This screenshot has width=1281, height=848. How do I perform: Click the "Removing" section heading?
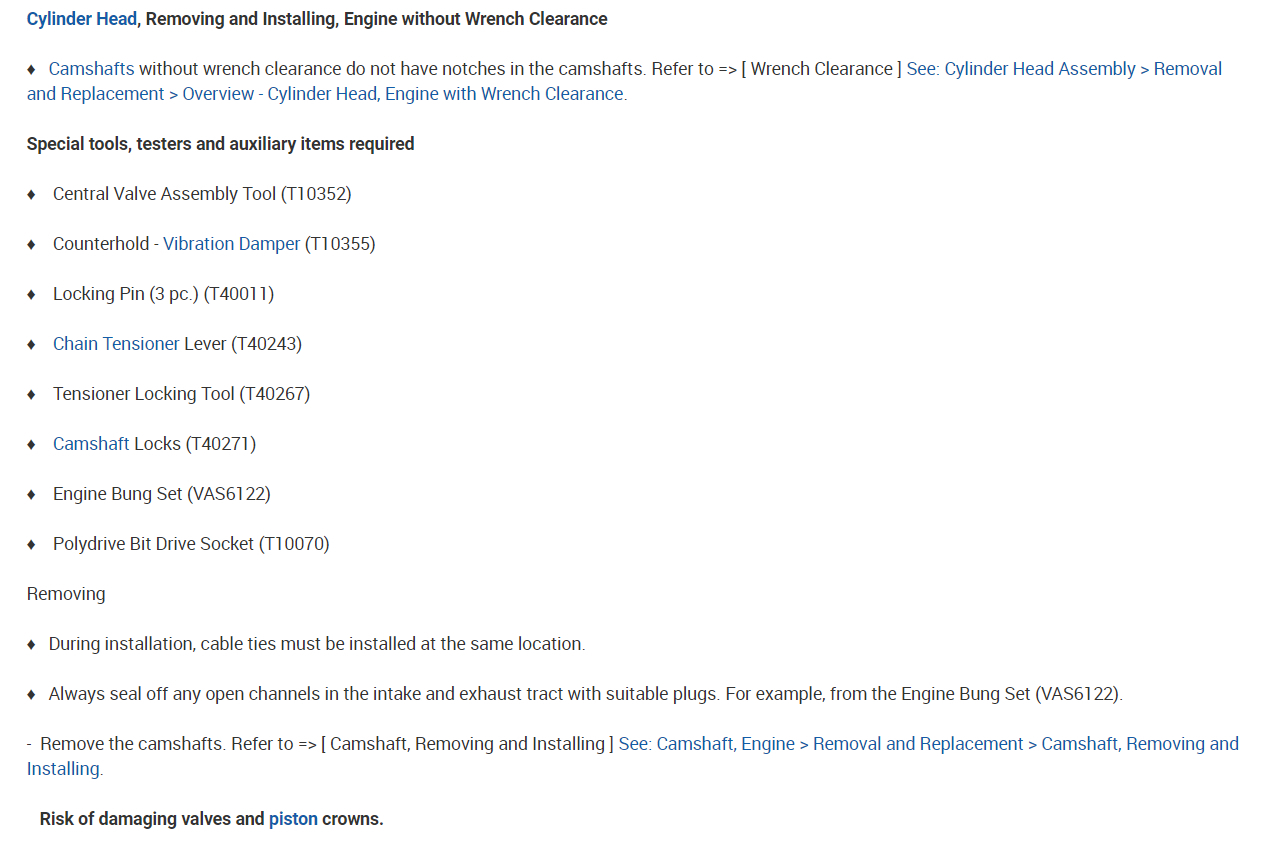coord(66,594)
